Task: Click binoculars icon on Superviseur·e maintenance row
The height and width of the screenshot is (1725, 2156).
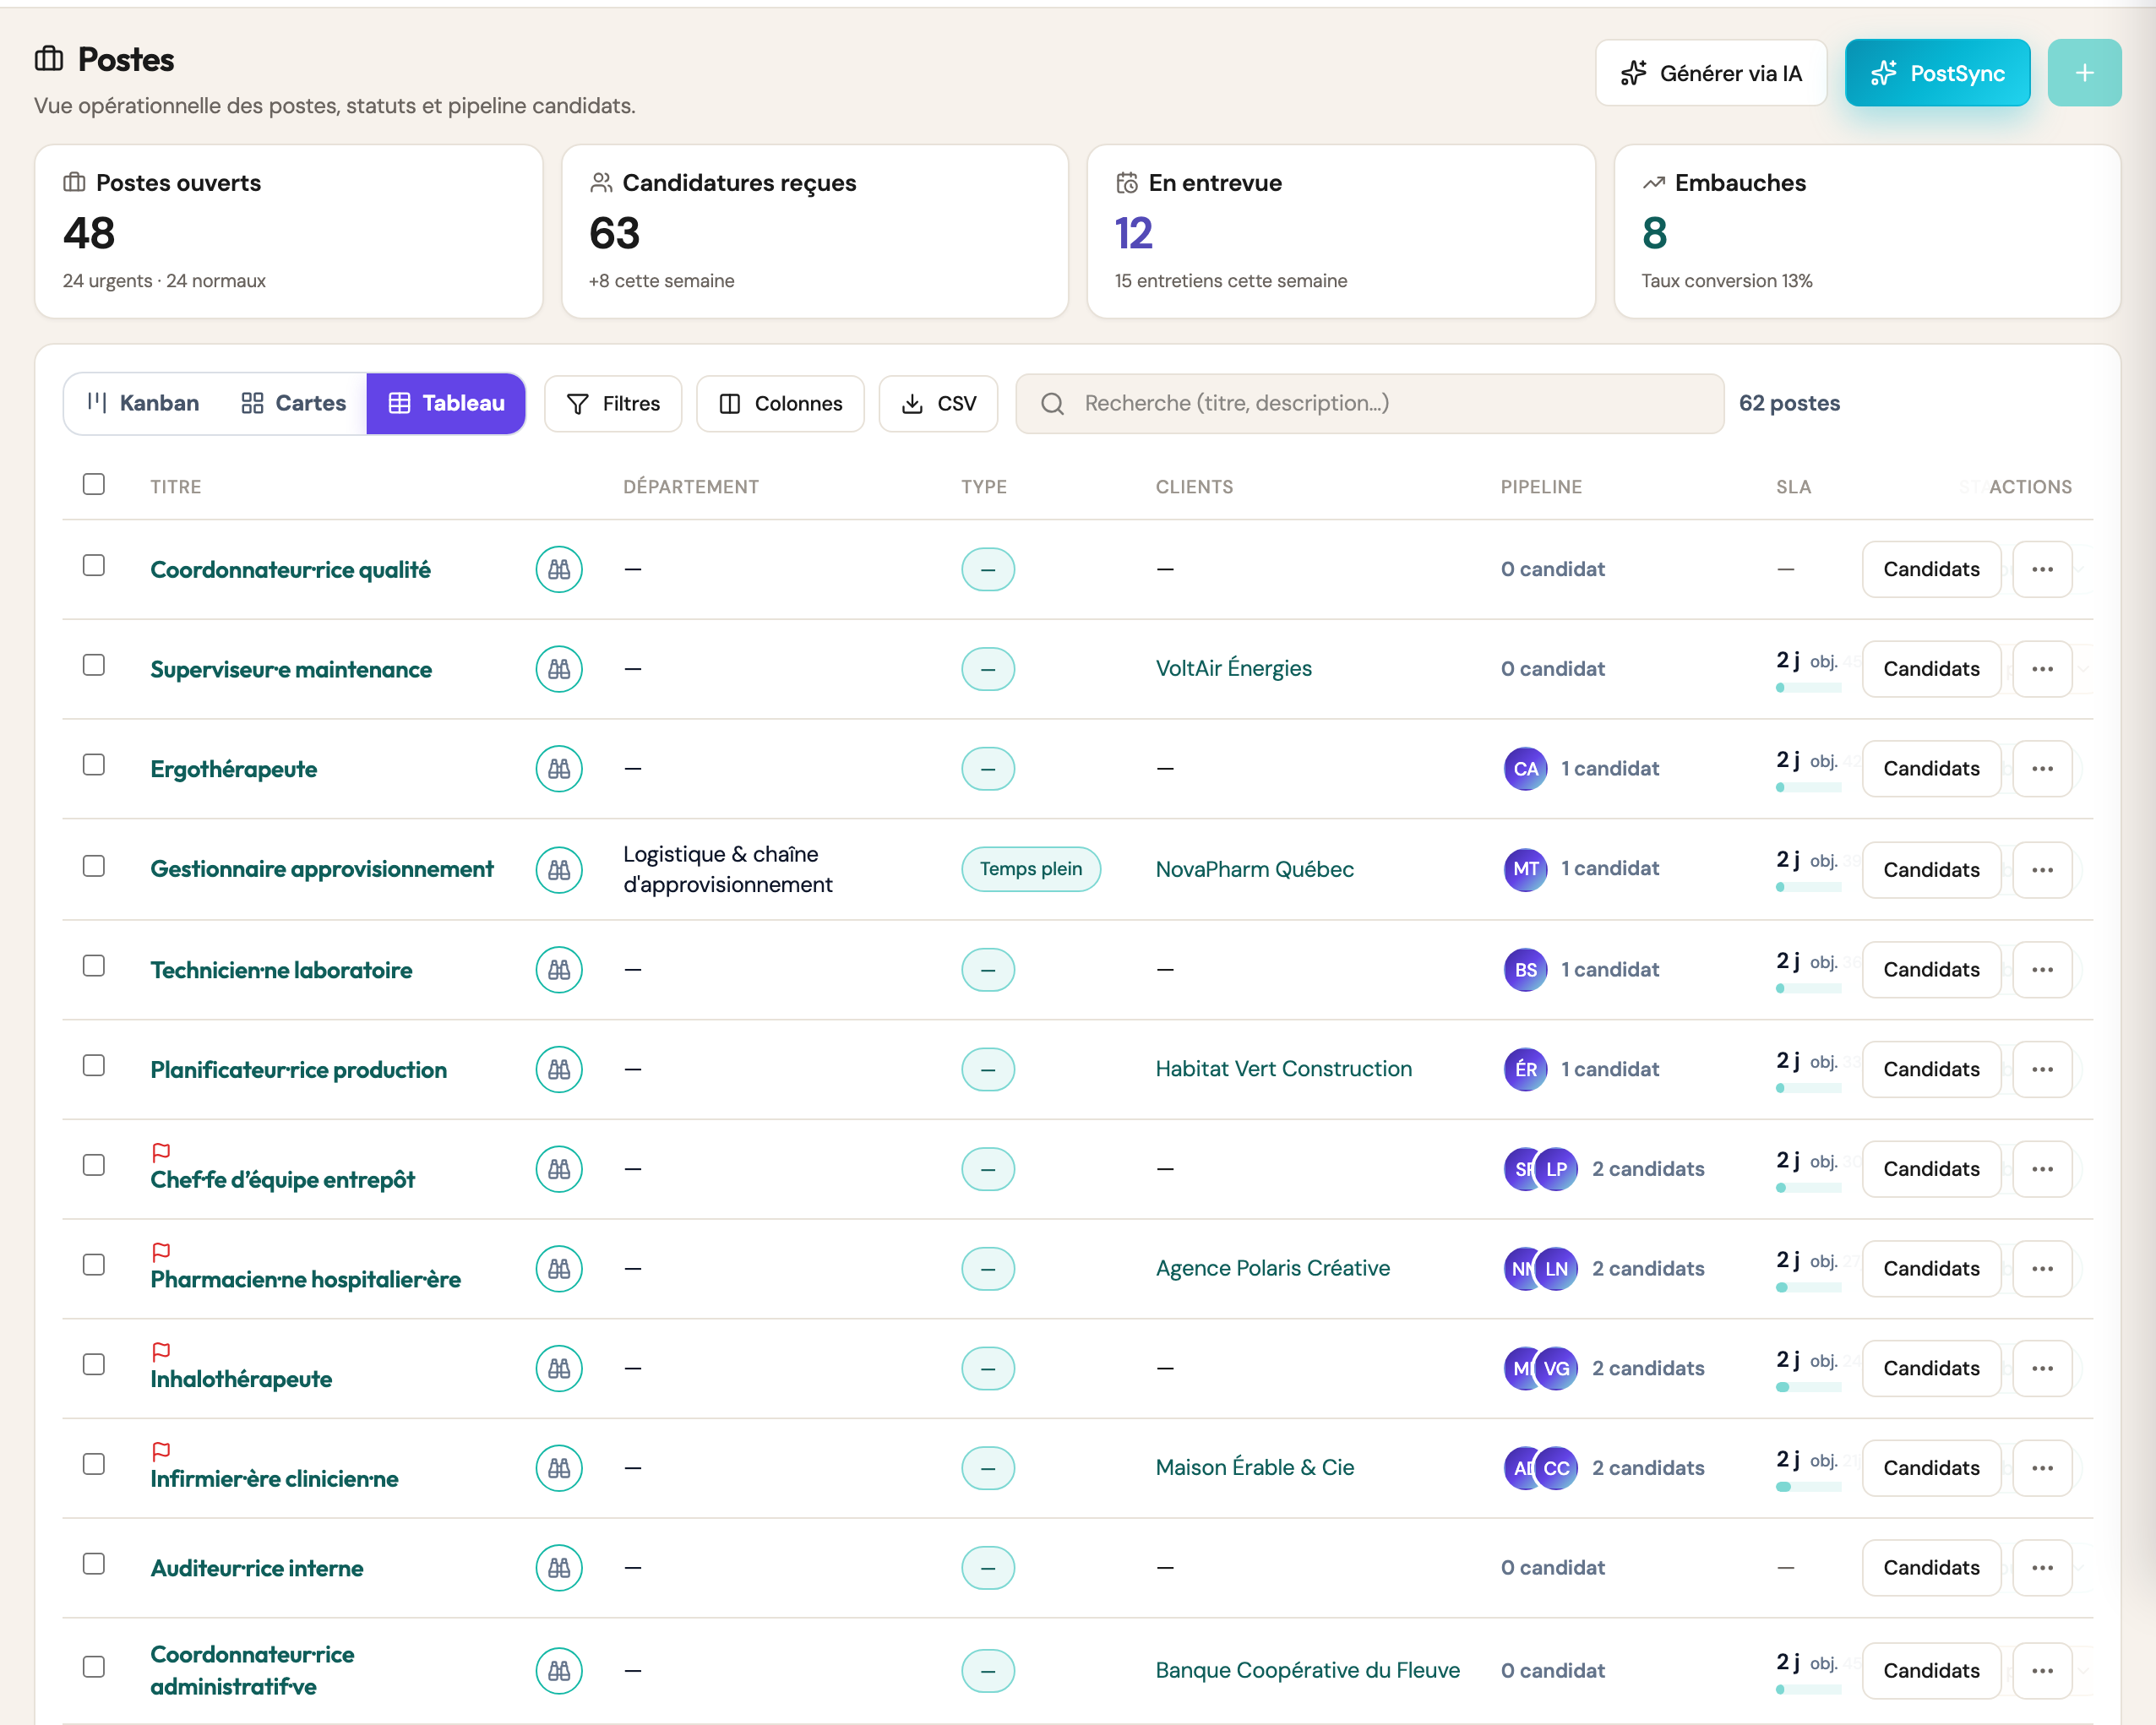Action: (x=559, y=669)
